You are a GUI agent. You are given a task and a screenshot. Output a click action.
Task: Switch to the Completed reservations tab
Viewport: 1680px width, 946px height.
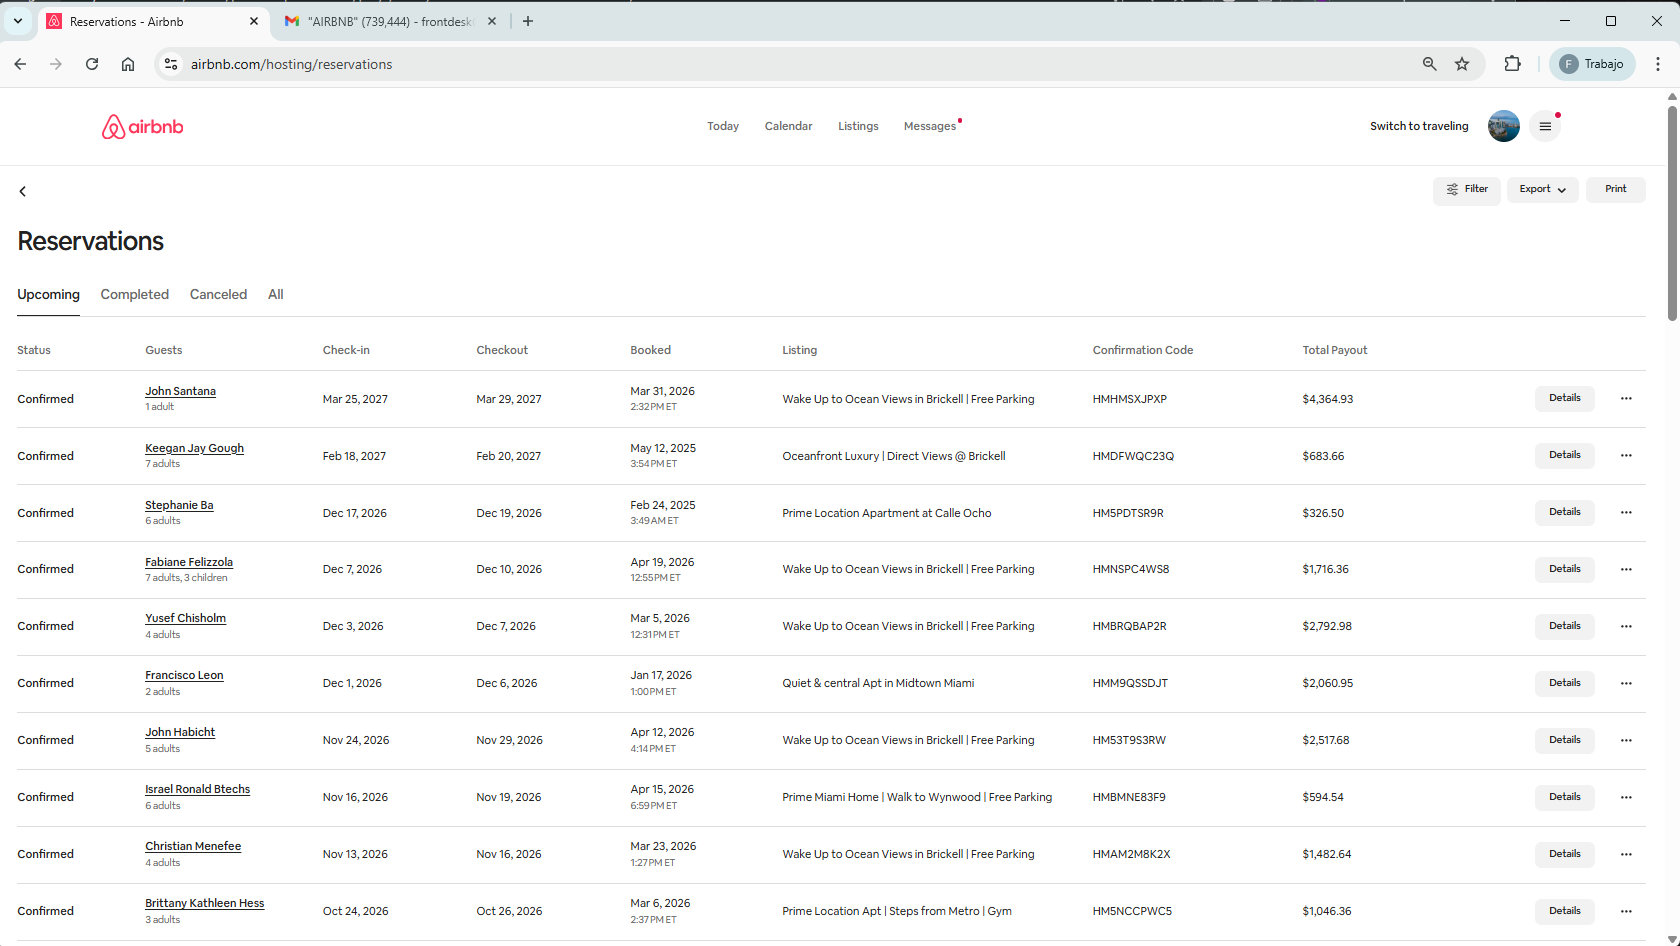(x=134, y=294)
